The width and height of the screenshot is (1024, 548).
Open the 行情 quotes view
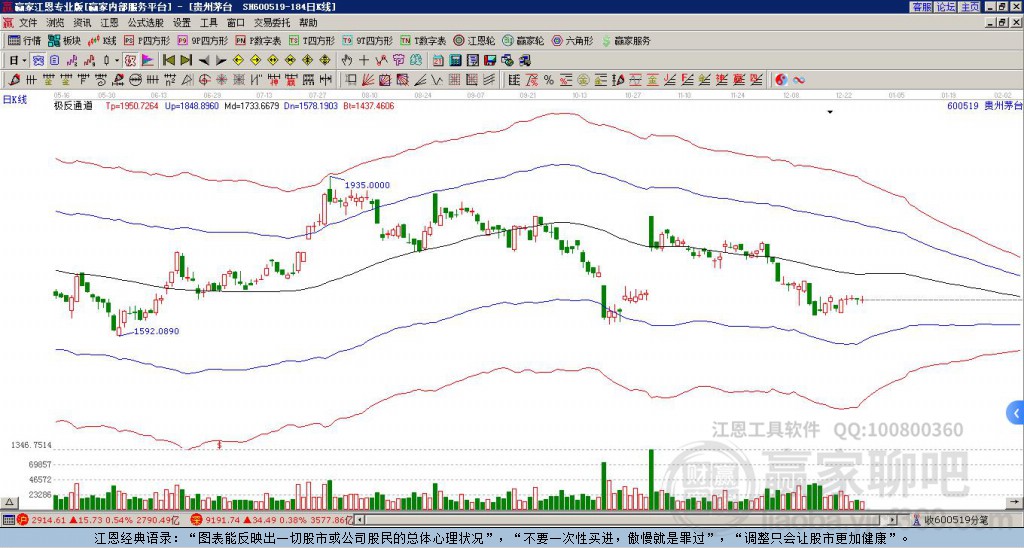pos(24,40)
